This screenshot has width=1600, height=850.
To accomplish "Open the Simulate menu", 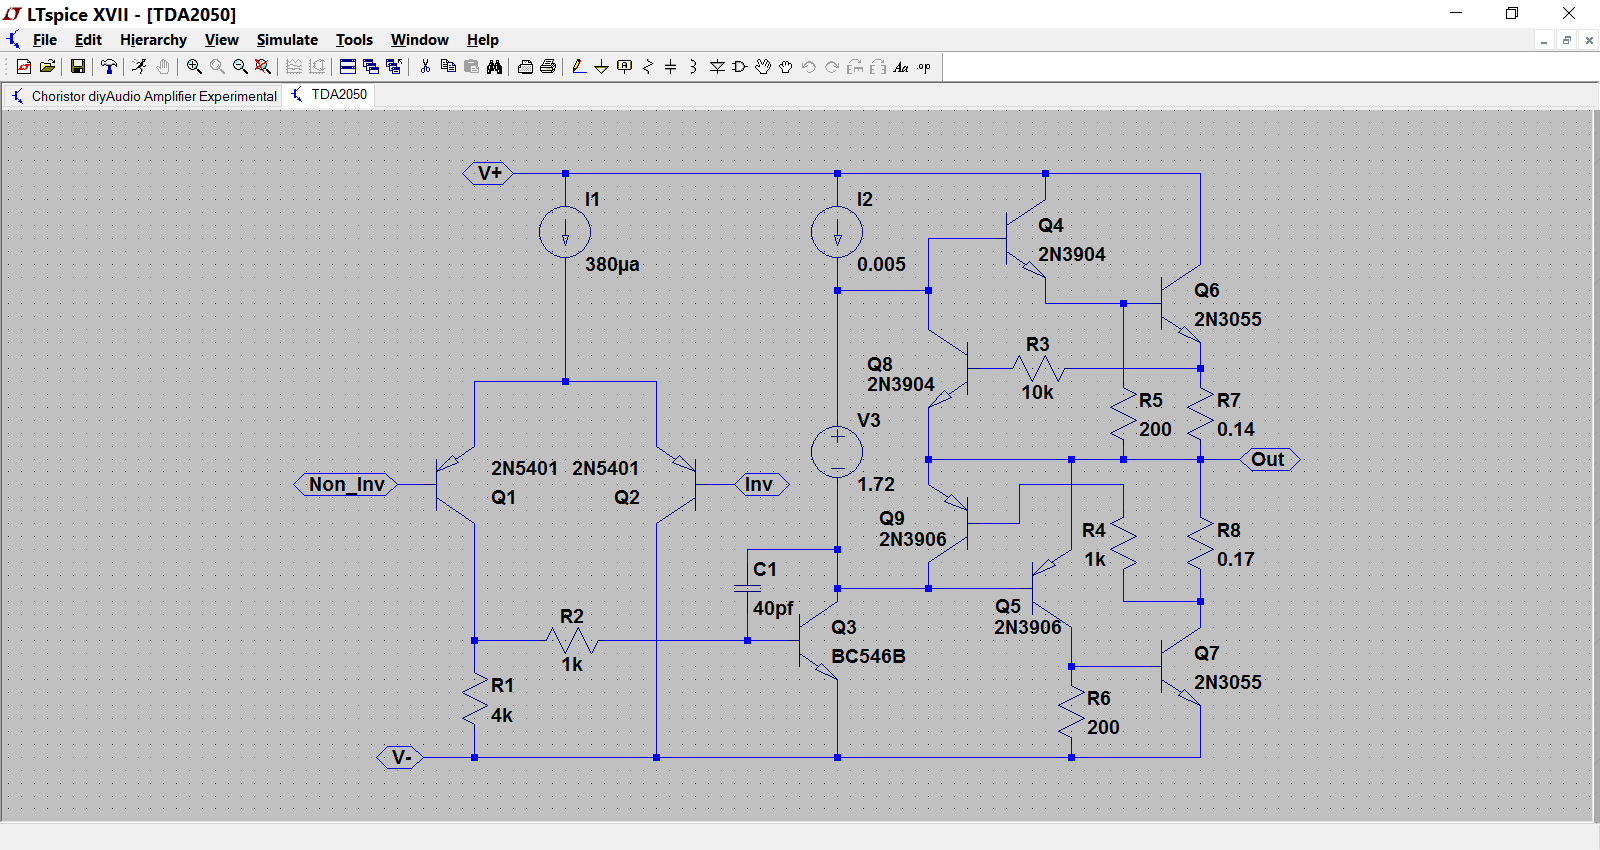I will click(x=287, y=40).
